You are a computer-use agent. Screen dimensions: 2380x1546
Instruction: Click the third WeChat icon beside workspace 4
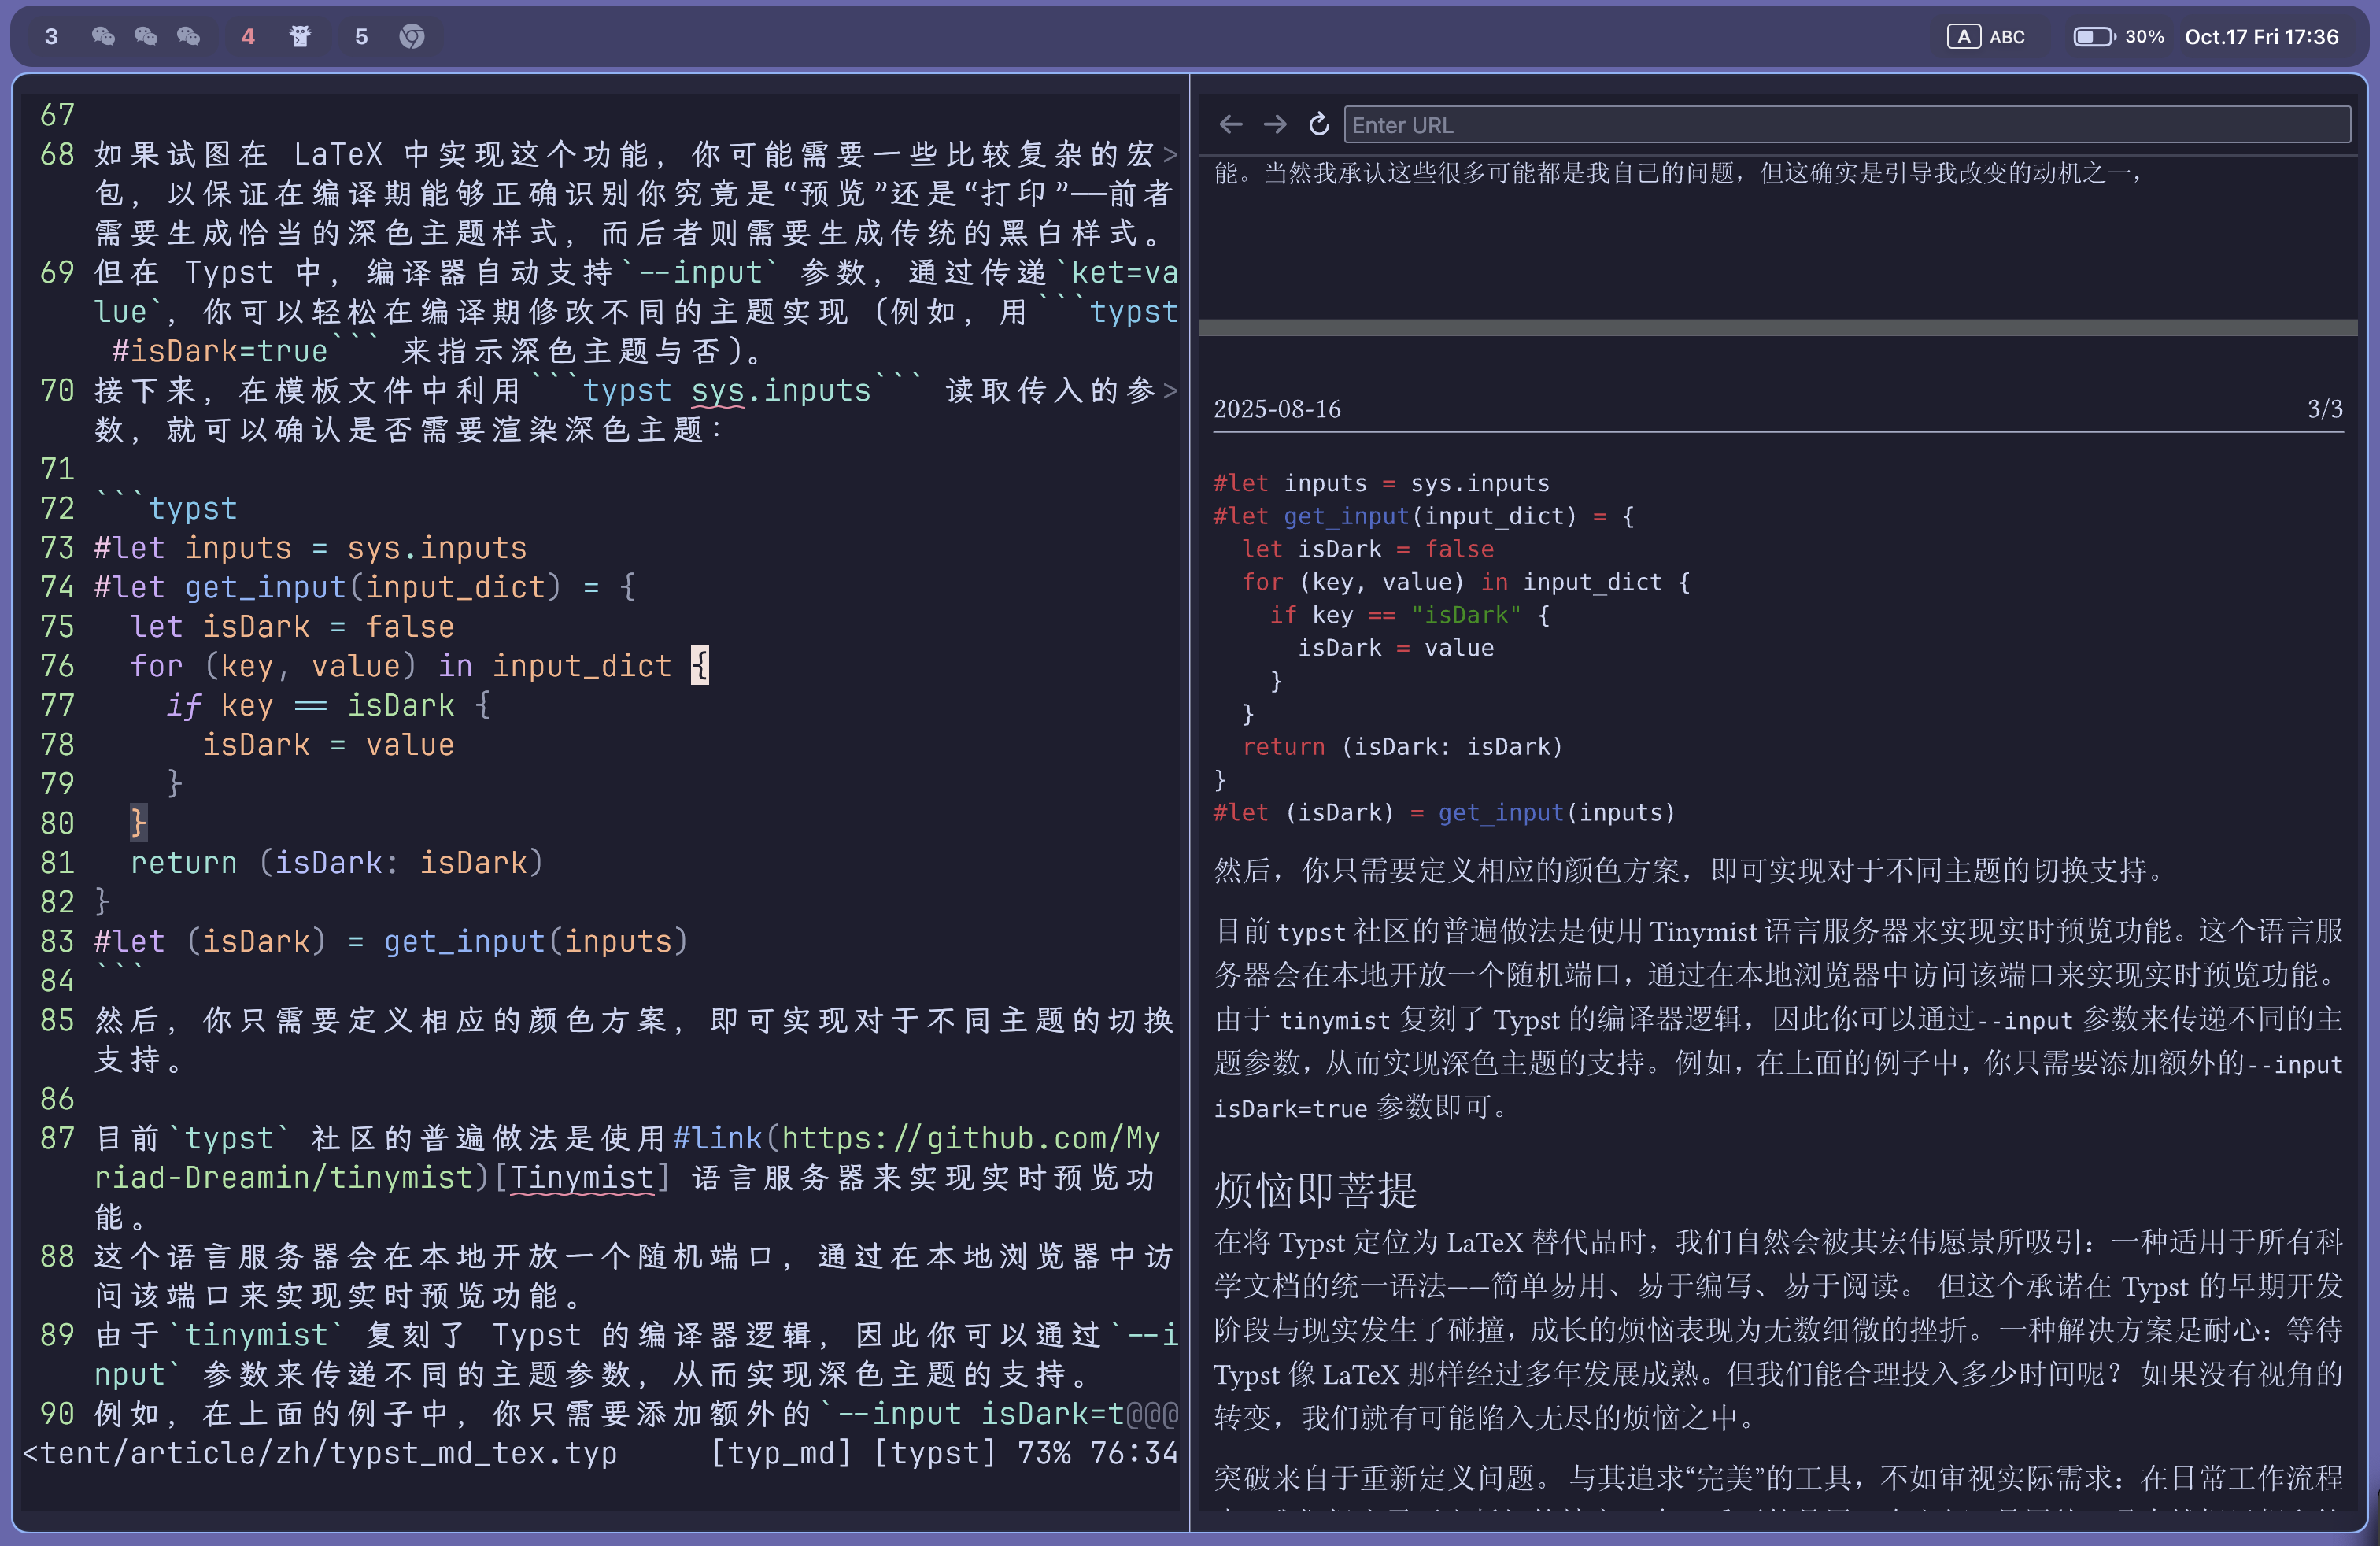point(188,37)
